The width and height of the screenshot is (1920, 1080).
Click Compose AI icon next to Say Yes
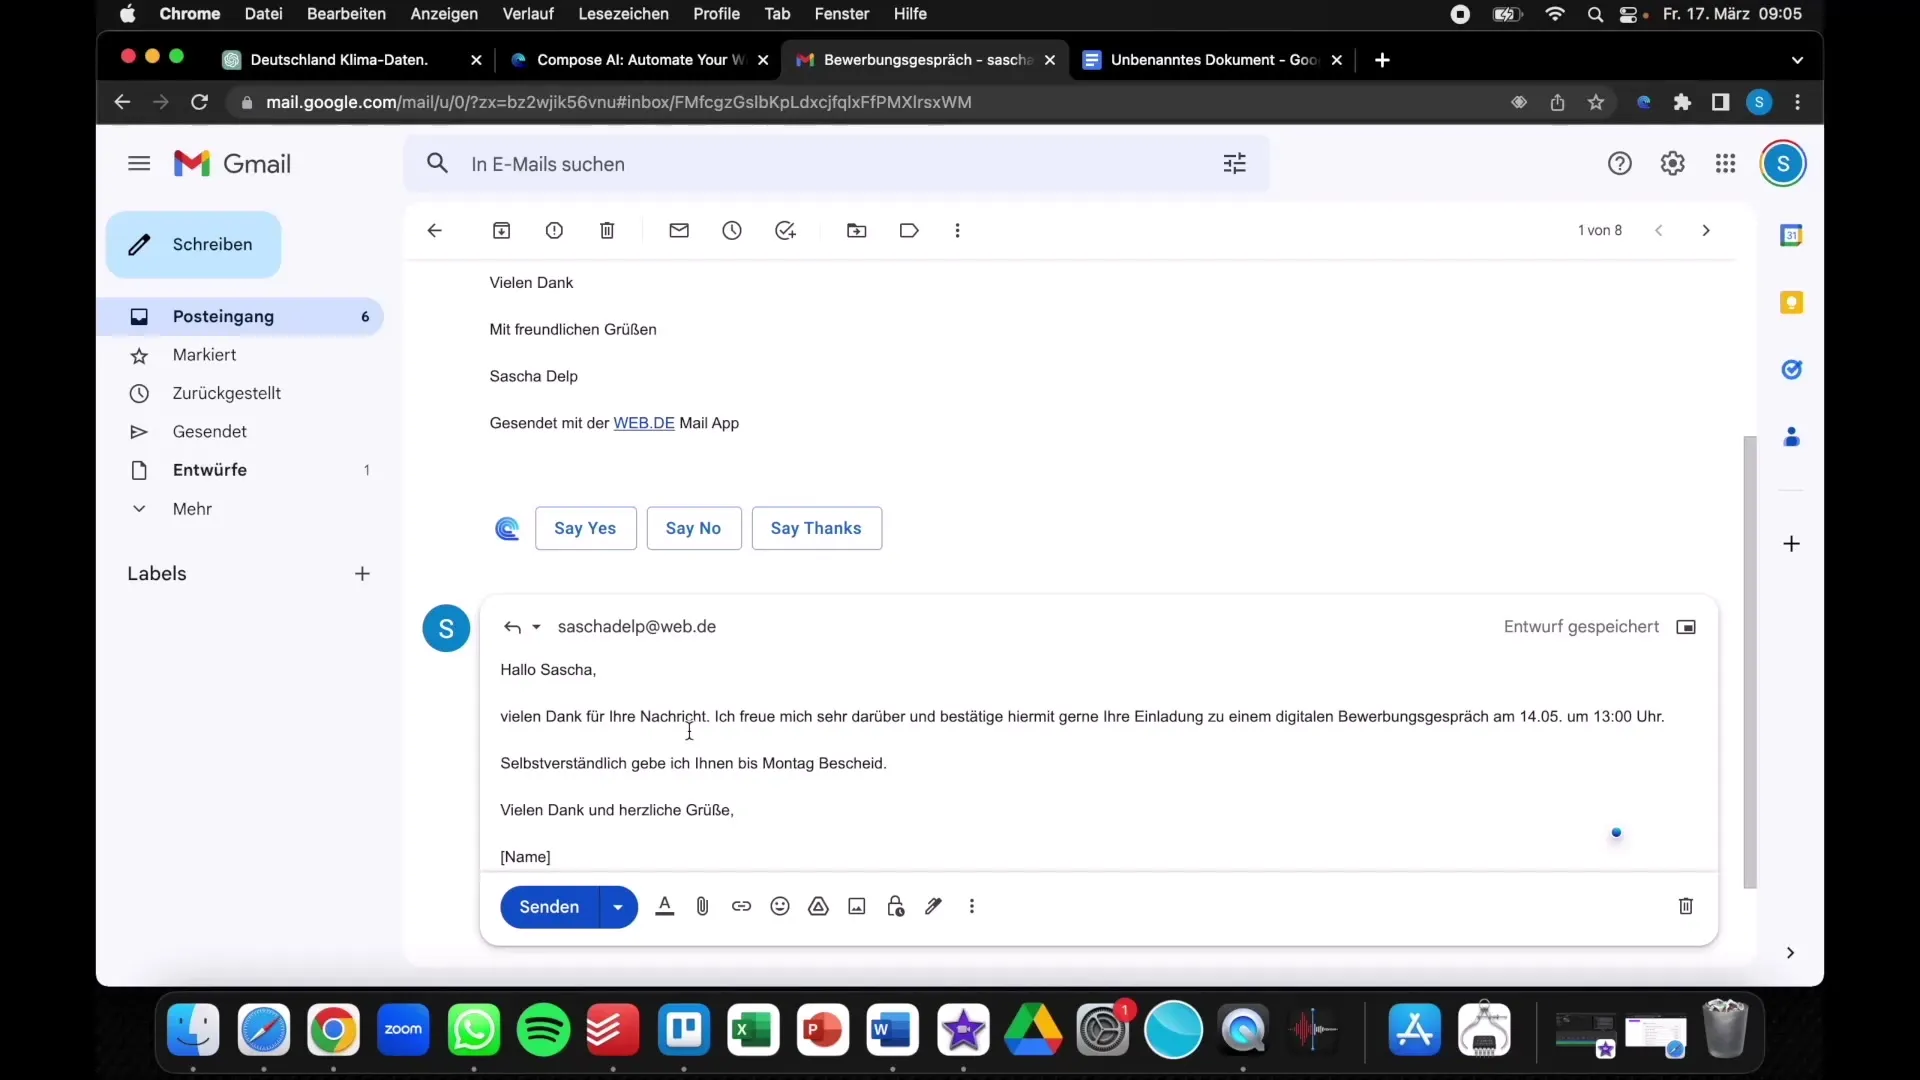(x=508, y=529)
